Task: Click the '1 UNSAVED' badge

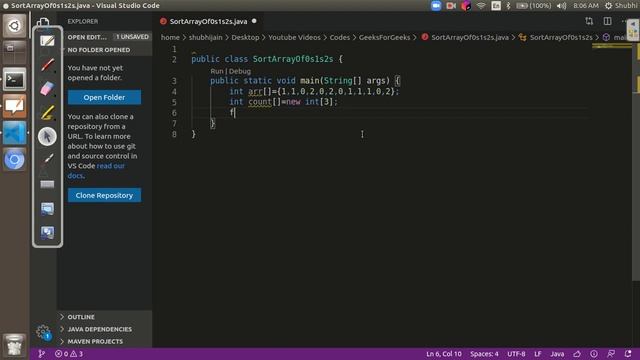Action: [x=132, y=37]
